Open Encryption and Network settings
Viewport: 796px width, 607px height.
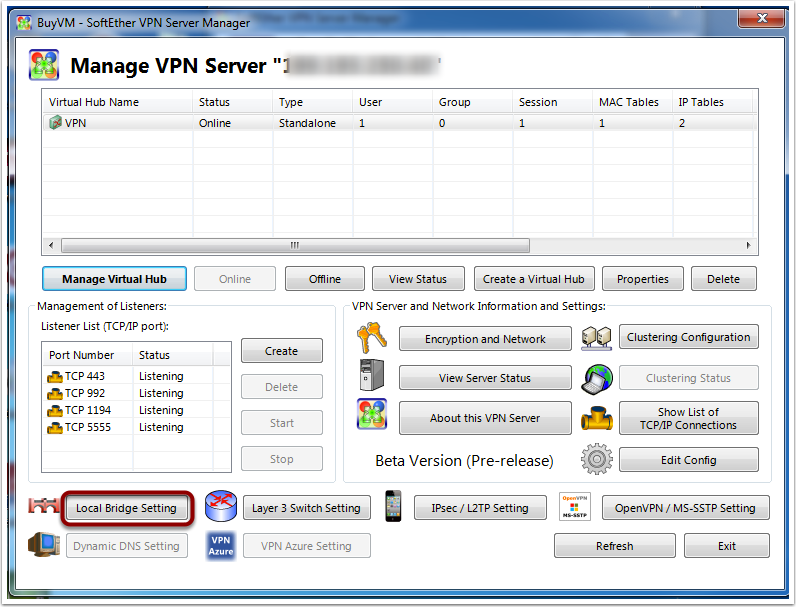(x=485, y=339)
